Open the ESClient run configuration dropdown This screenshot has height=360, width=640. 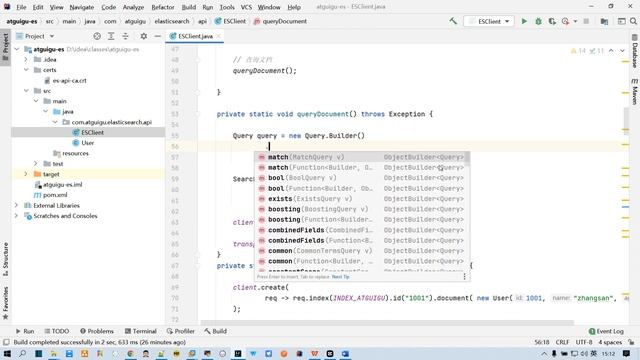(x=489, y=21)
